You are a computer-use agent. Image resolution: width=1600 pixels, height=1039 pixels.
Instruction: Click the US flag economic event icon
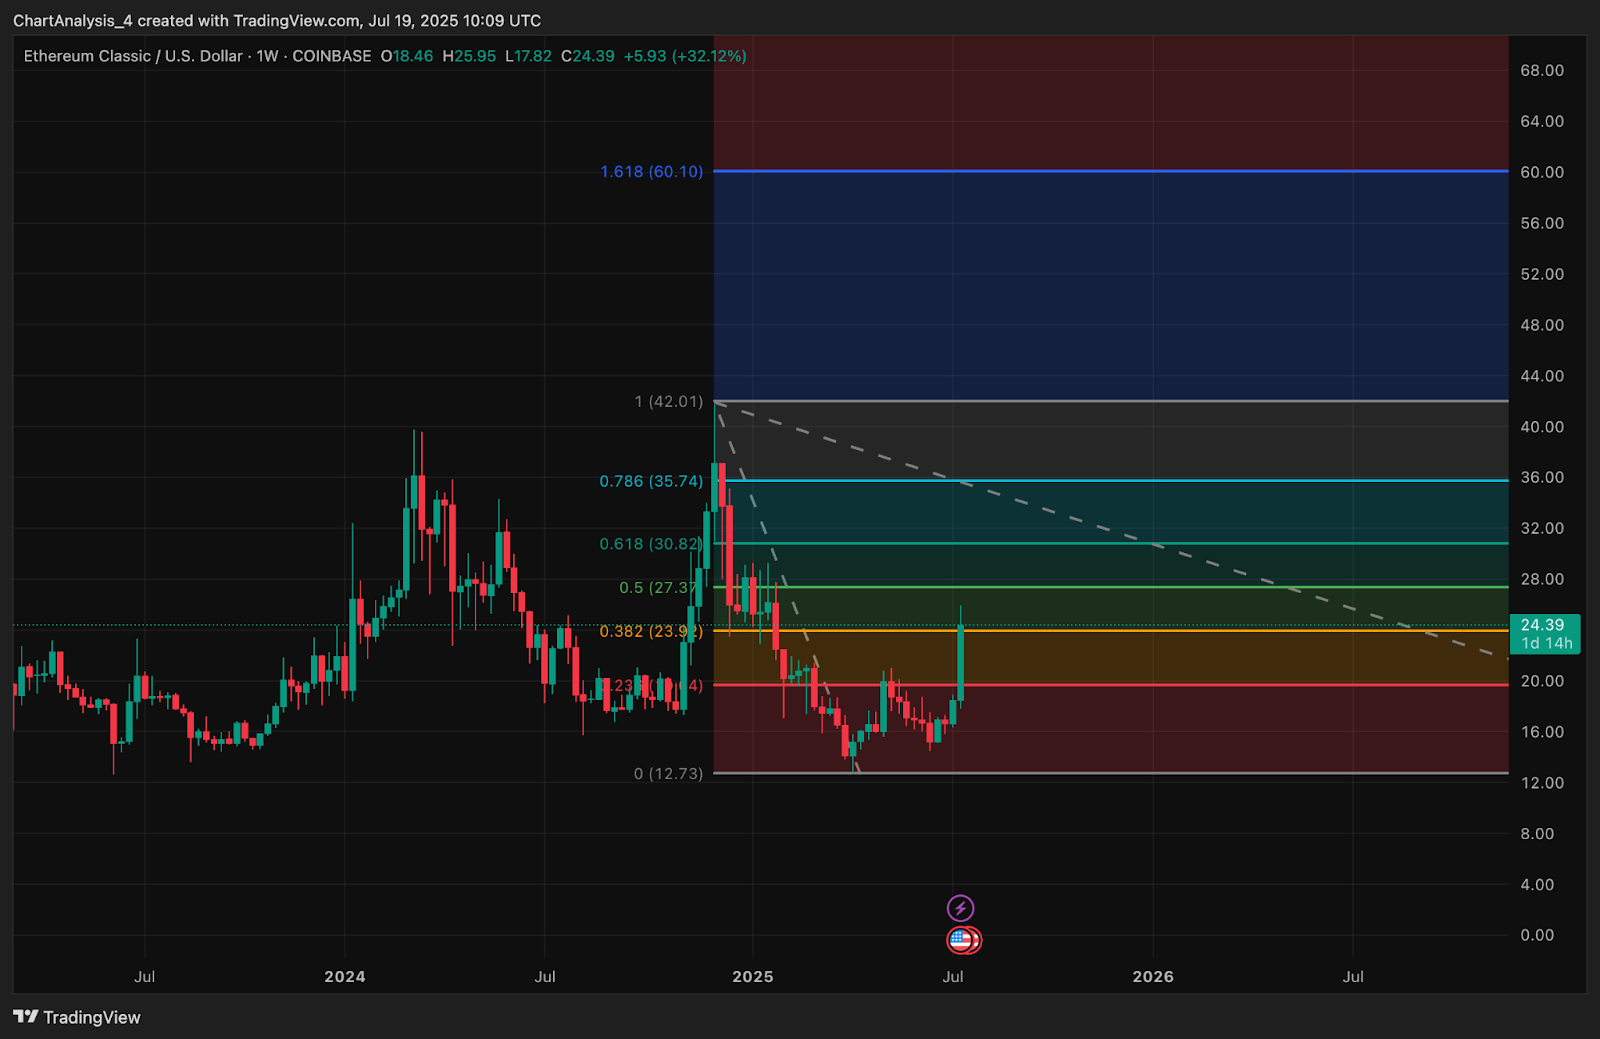[961, 940]
